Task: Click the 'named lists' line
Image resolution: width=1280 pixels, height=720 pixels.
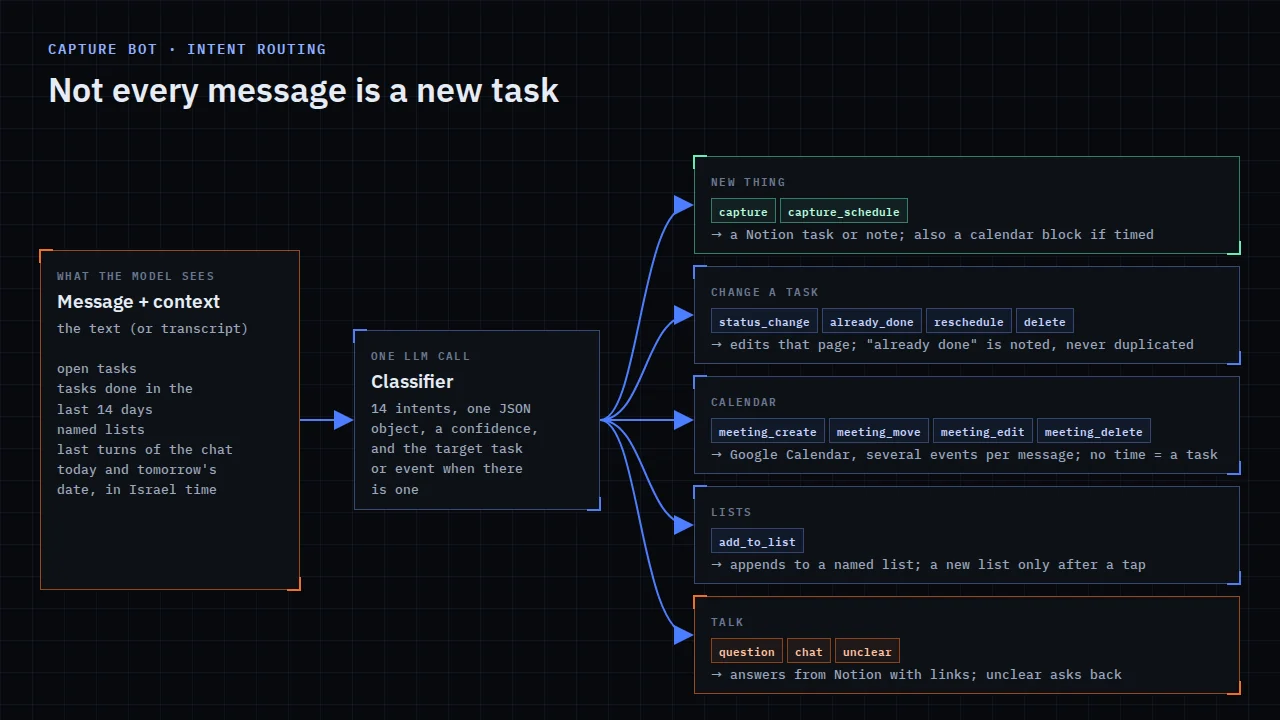Action: [x=101, y=429]
